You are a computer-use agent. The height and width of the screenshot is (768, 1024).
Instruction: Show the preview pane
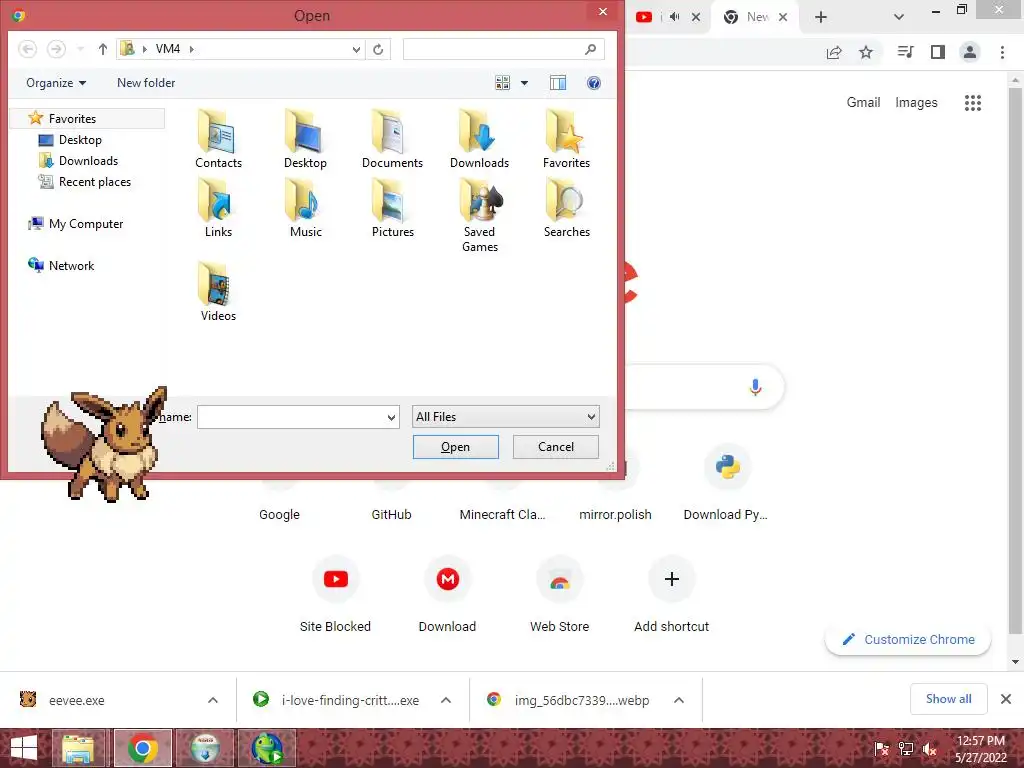pos(558,83)
